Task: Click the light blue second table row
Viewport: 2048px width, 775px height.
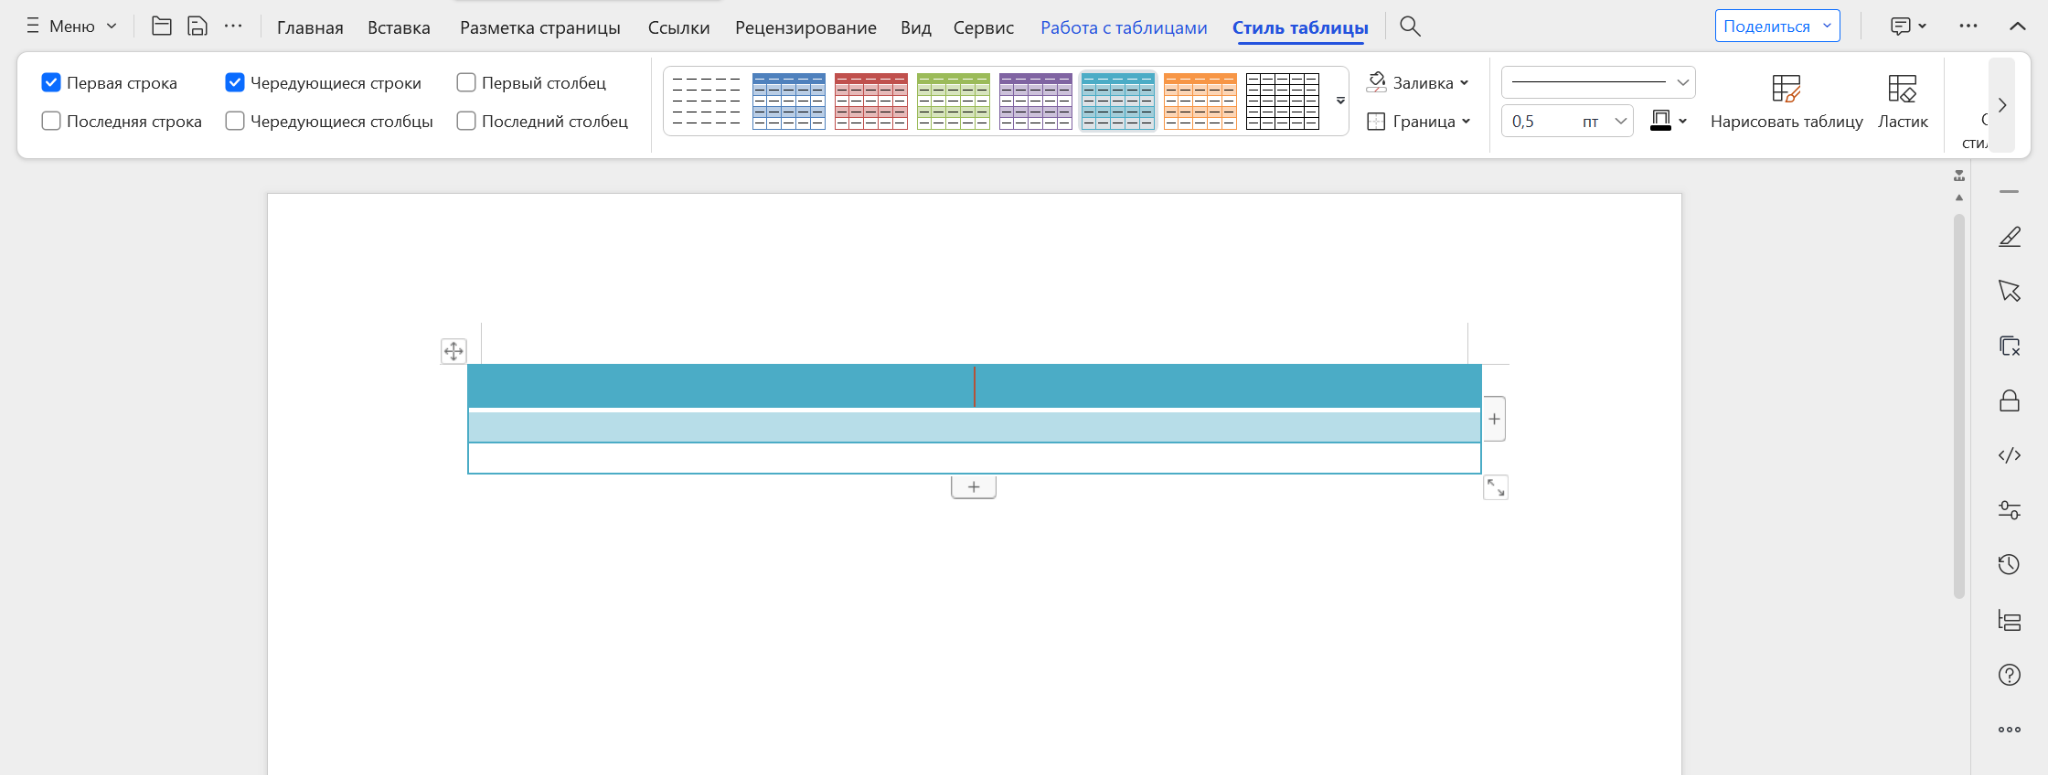Action: (x=974, y=427)
